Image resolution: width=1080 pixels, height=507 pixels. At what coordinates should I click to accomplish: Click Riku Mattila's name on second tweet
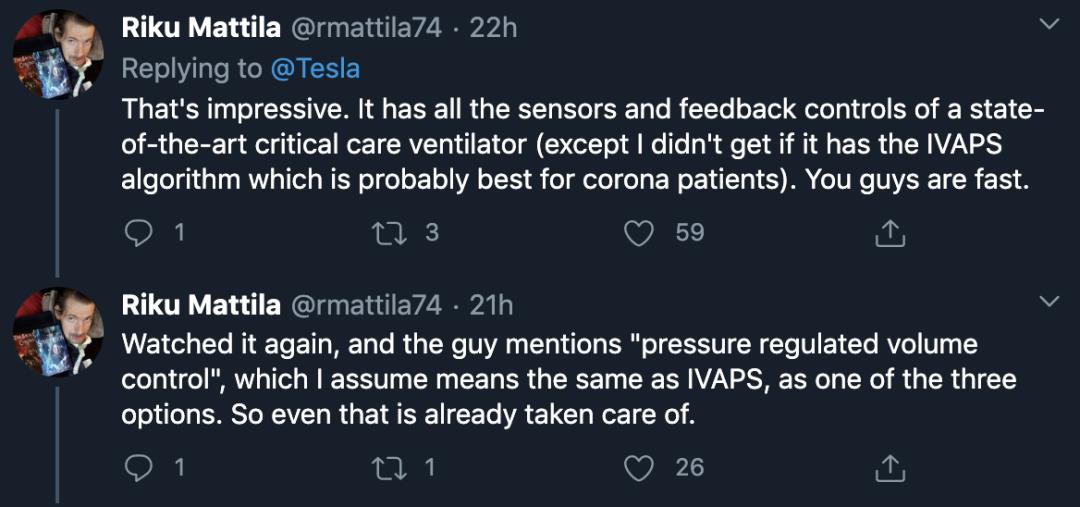(x=200, y=303)
